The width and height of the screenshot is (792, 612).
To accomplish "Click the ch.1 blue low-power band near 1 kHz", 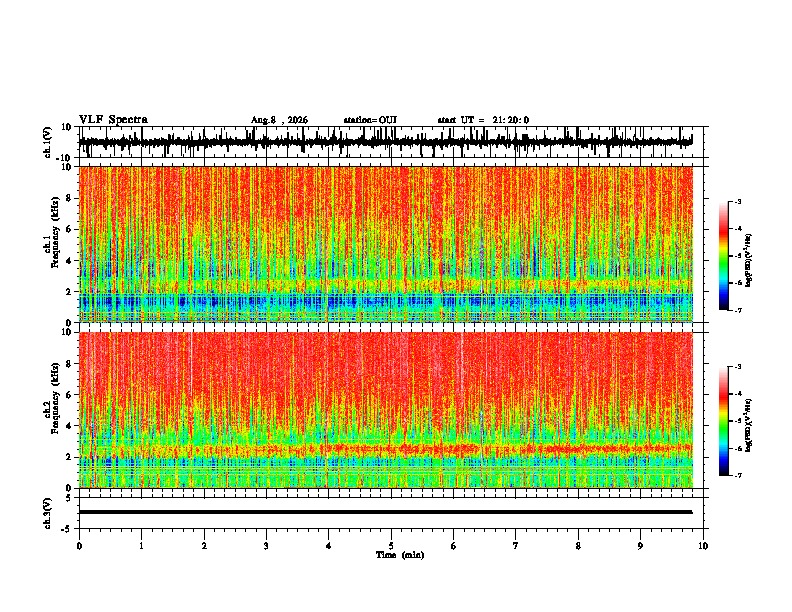I will point(385,303).
